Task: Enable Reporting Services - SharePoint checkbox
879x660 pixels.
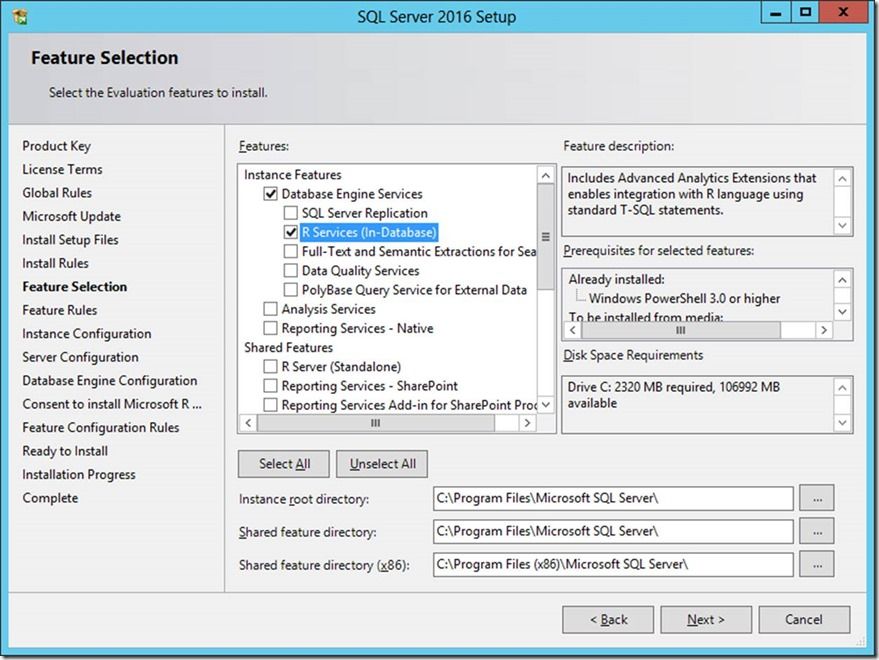Action: pyautogui.click(x=270, y=386)
